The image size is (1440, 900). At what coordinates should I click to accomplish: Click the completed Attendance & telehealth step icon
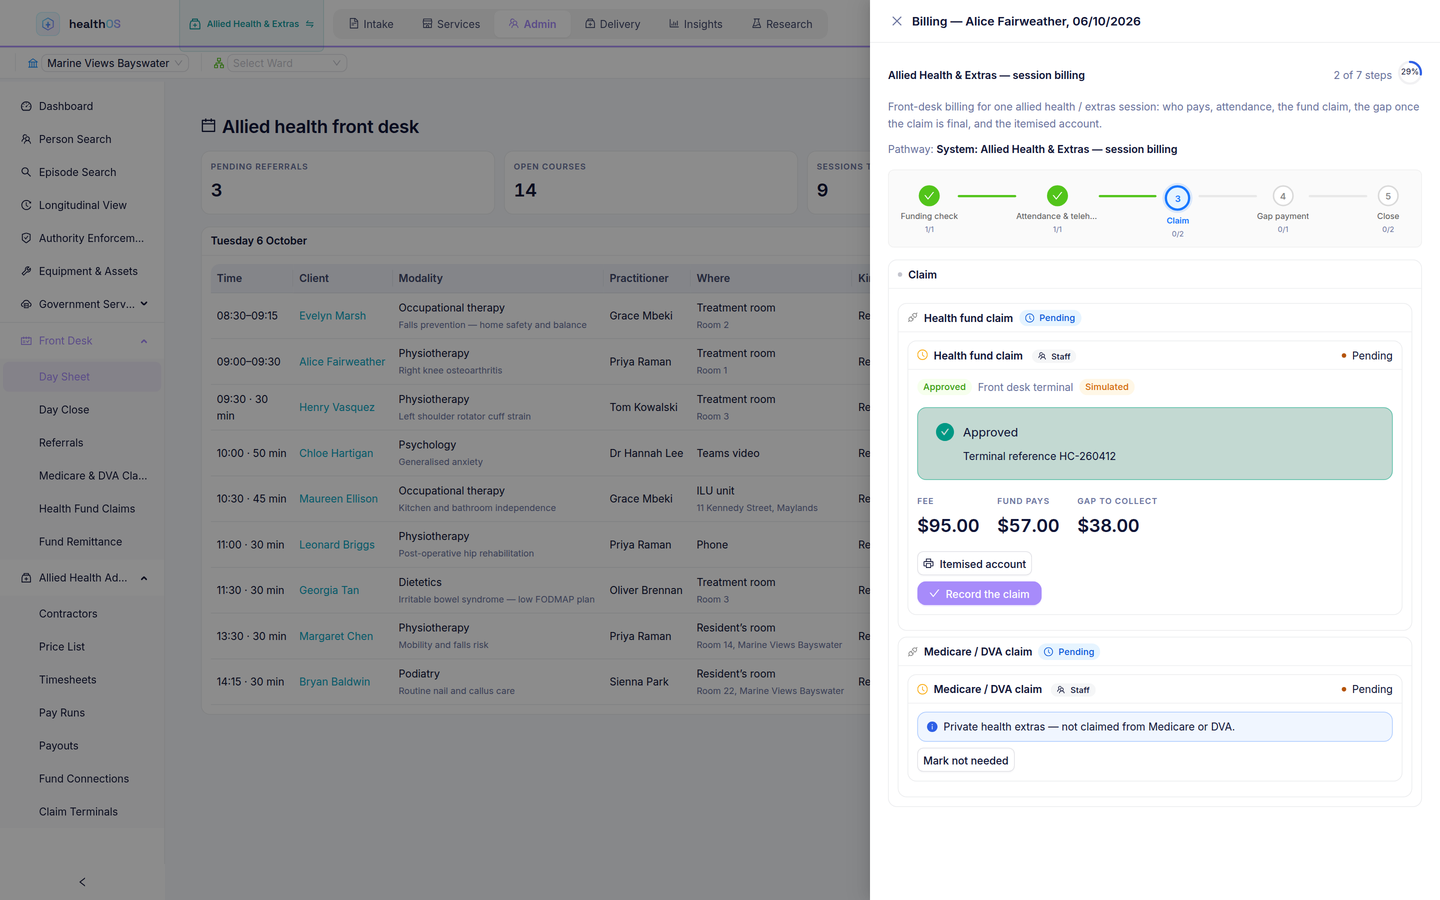(x=1057, y=196)
